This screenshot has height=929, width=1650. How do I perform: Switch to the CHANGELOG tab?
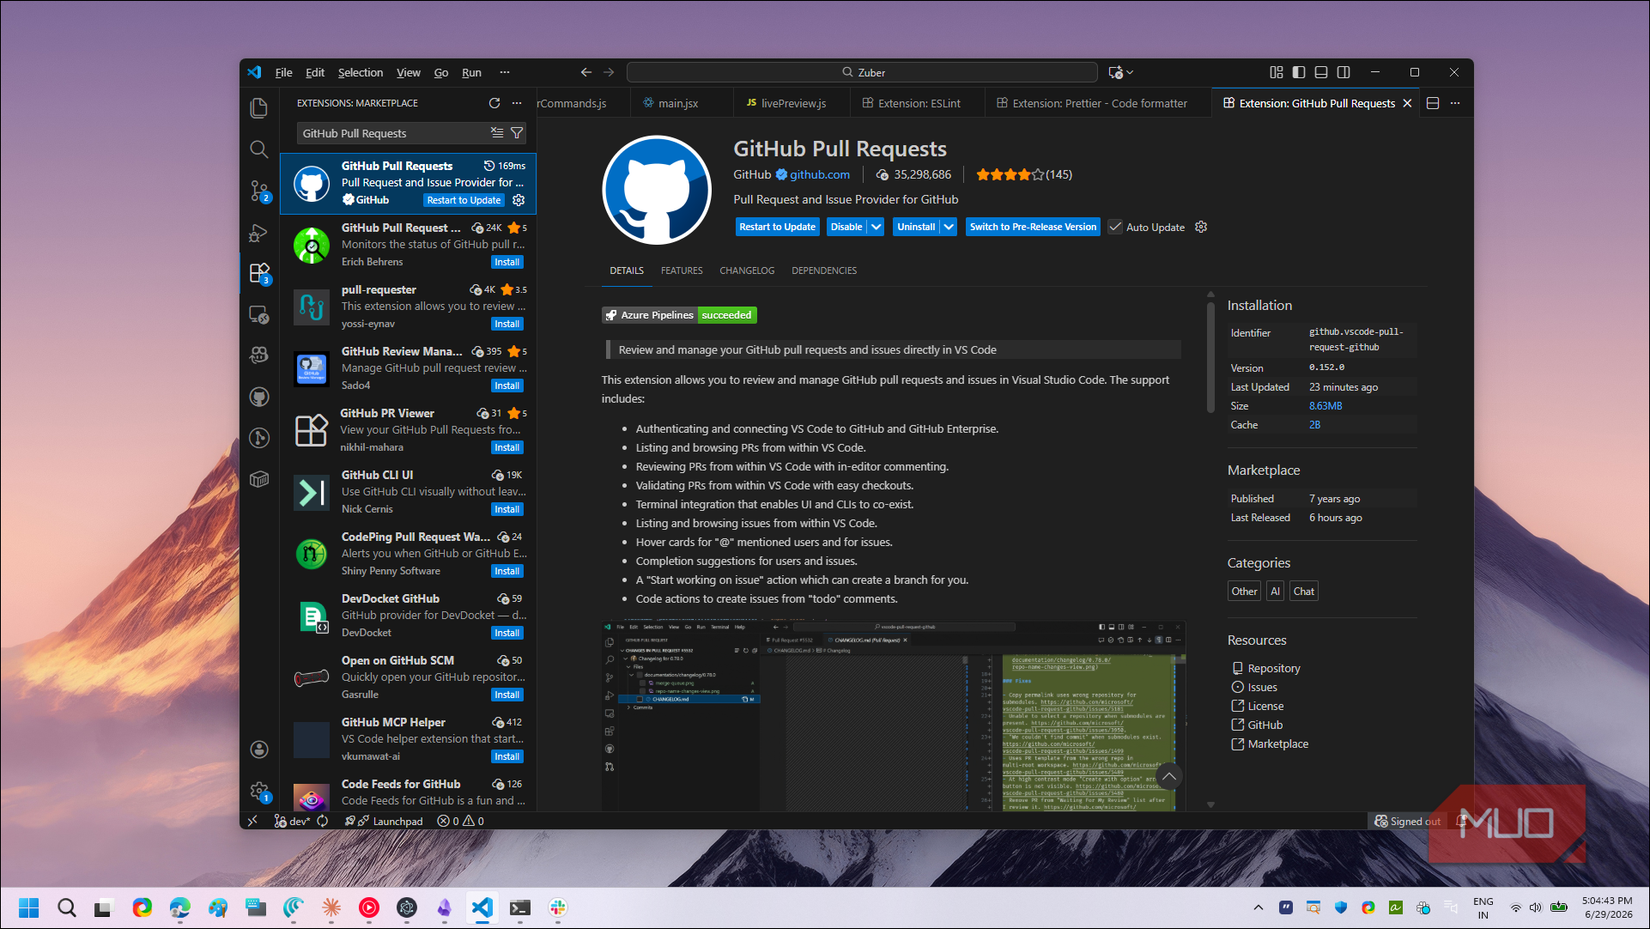pyautogui.click(x=747, y=271)
